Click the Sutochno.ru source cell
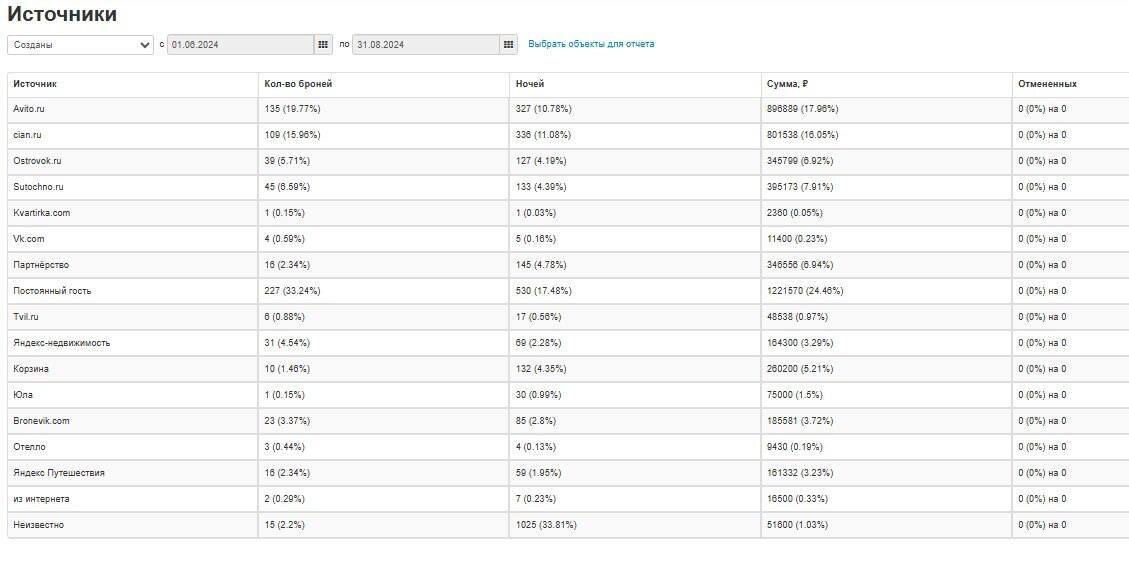Viewport: 1129px width, 563px height. [x=38, y=187]
